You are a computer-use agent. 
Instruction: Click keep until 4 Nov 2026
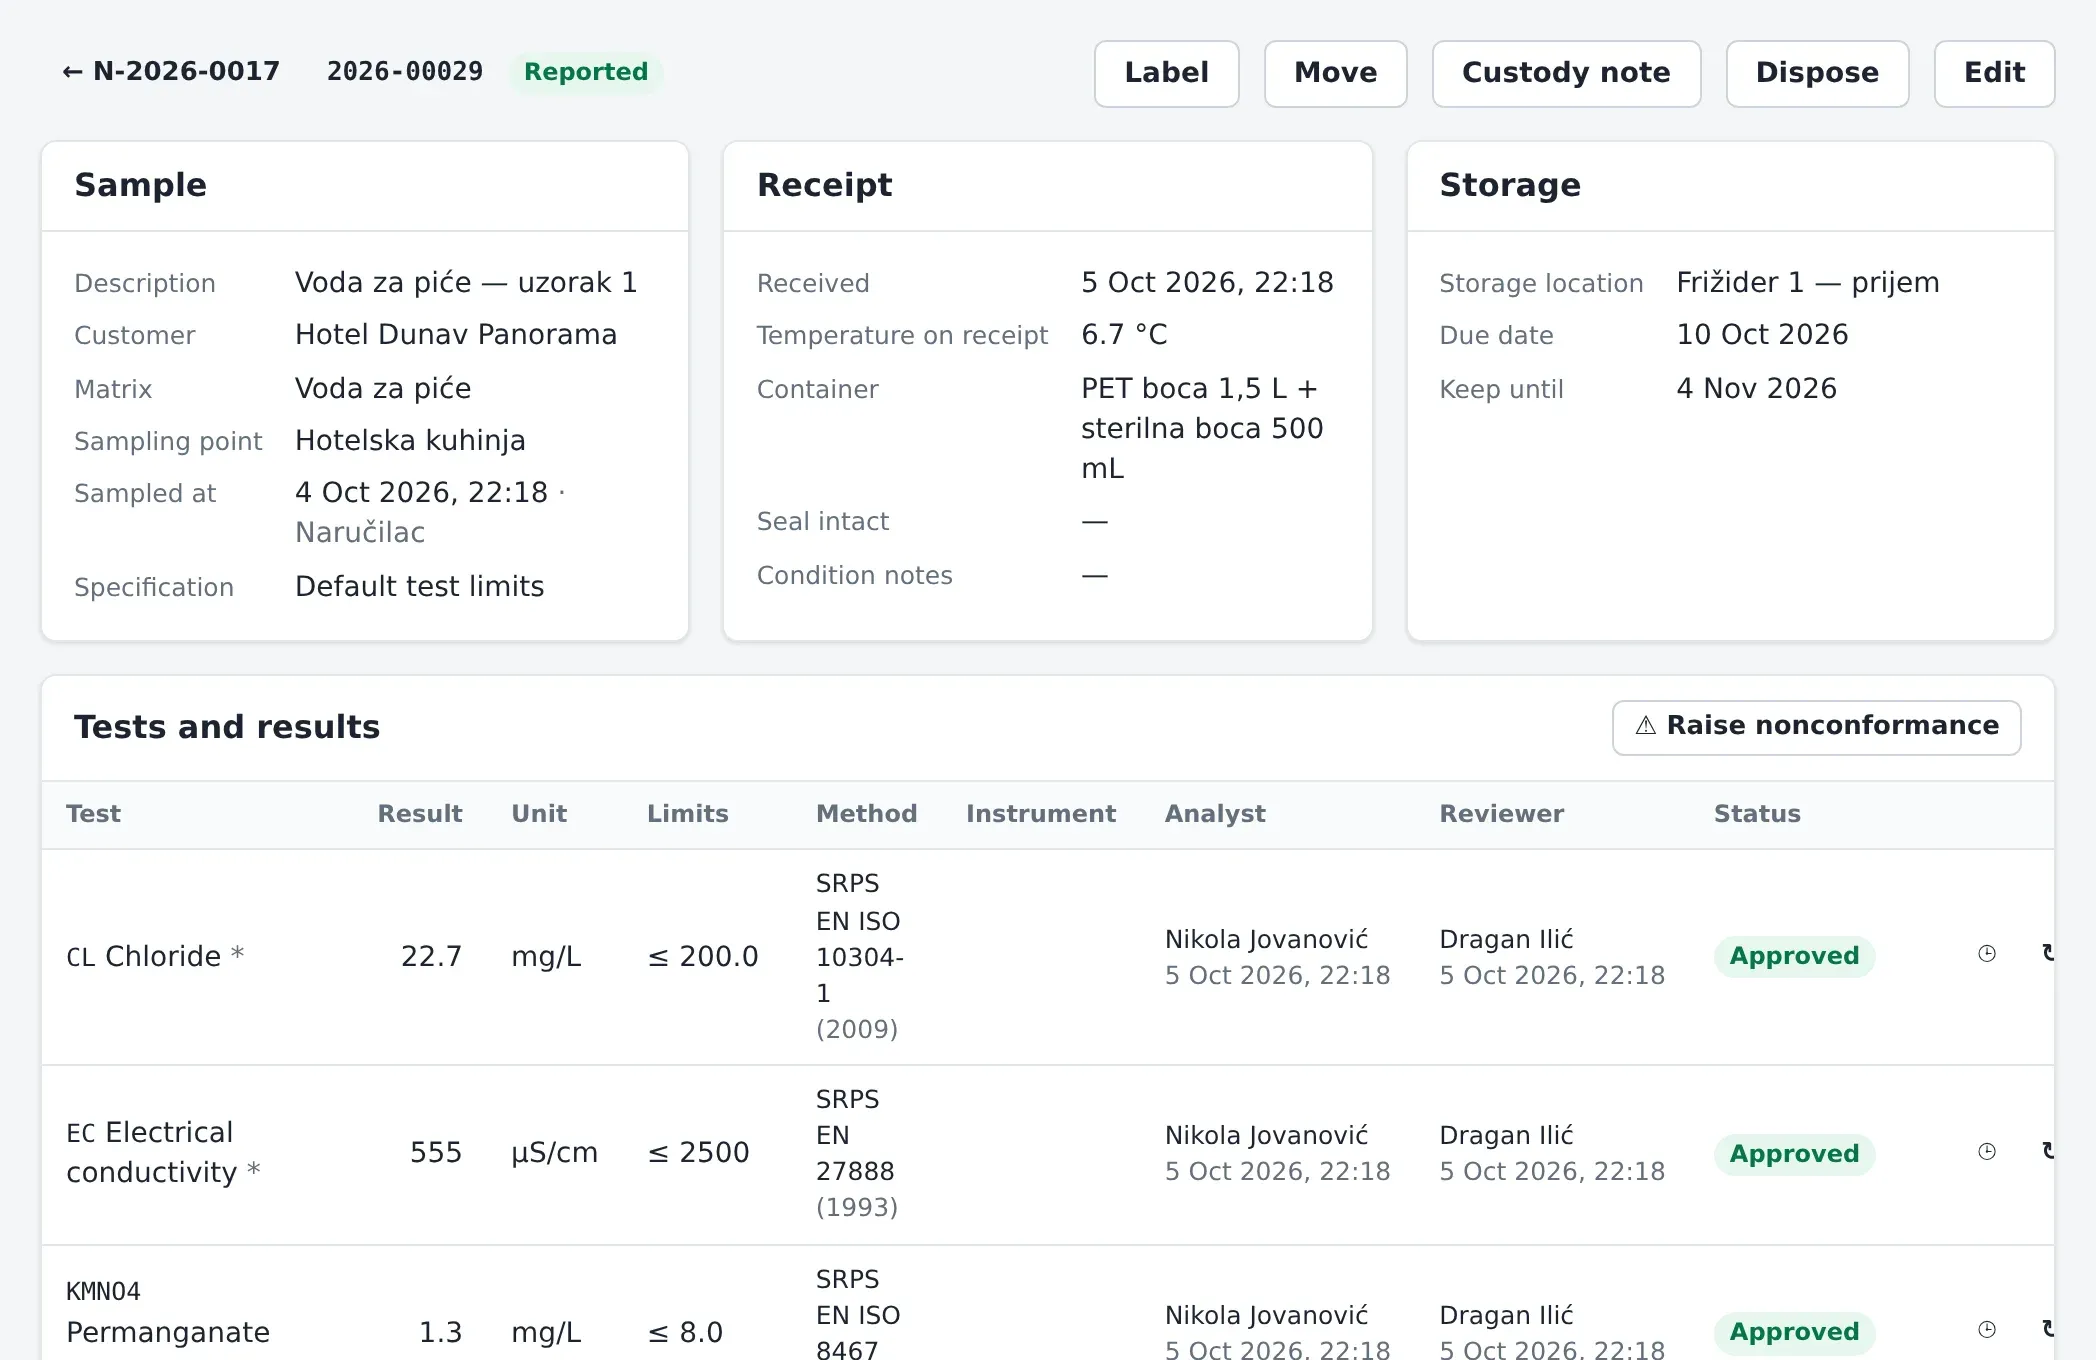1756,389
